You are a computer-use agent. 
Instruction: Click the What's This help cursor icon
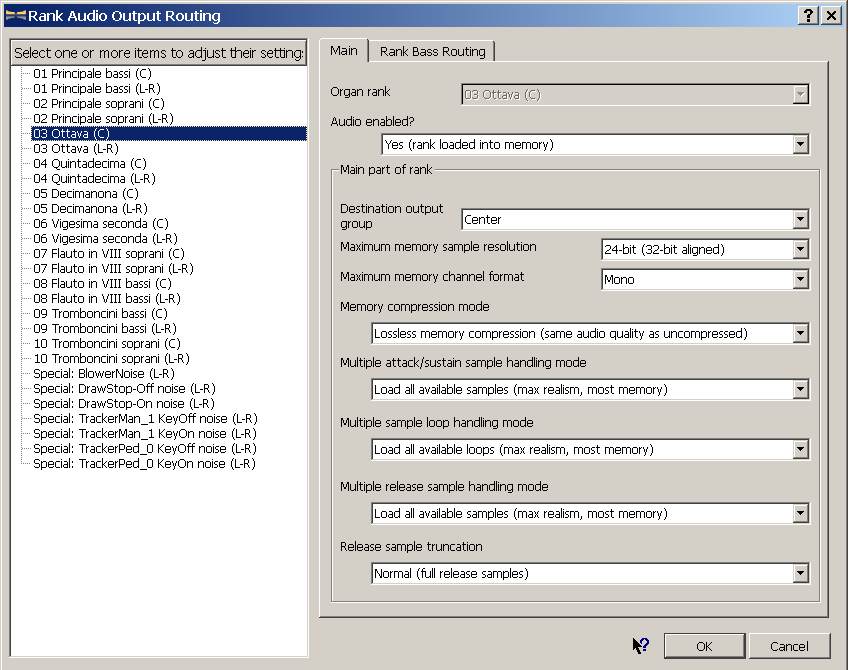[641, 646]
